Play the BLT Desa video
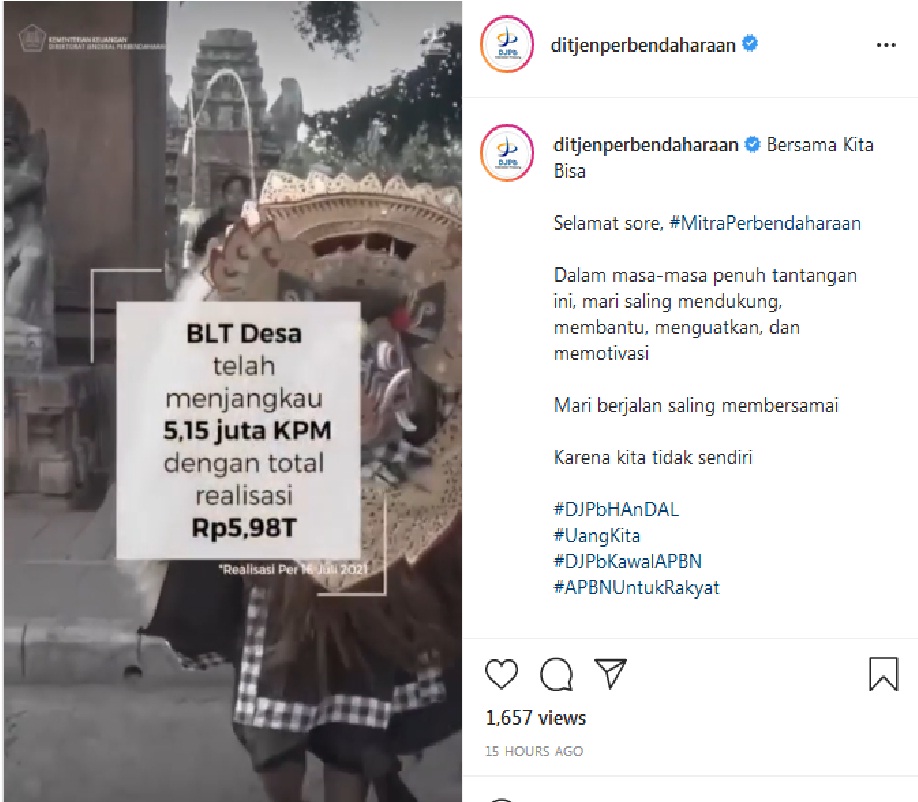918x802 pixels. pos(233,401)
